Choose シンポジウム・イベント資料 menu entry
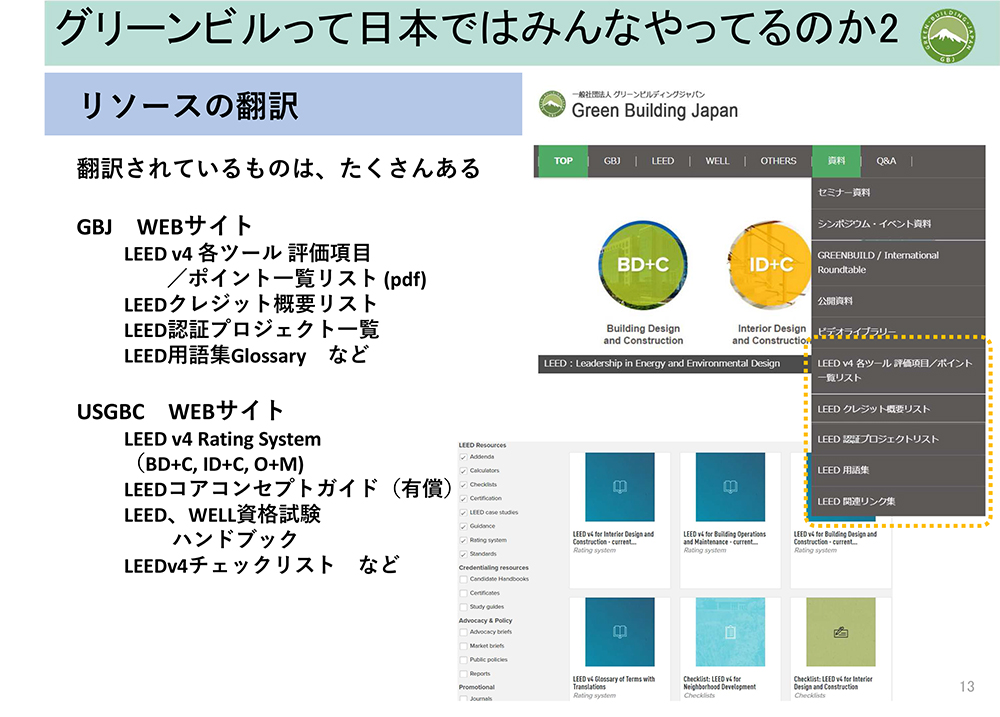This screenshot has width=1000, height=717. point(898,224)
